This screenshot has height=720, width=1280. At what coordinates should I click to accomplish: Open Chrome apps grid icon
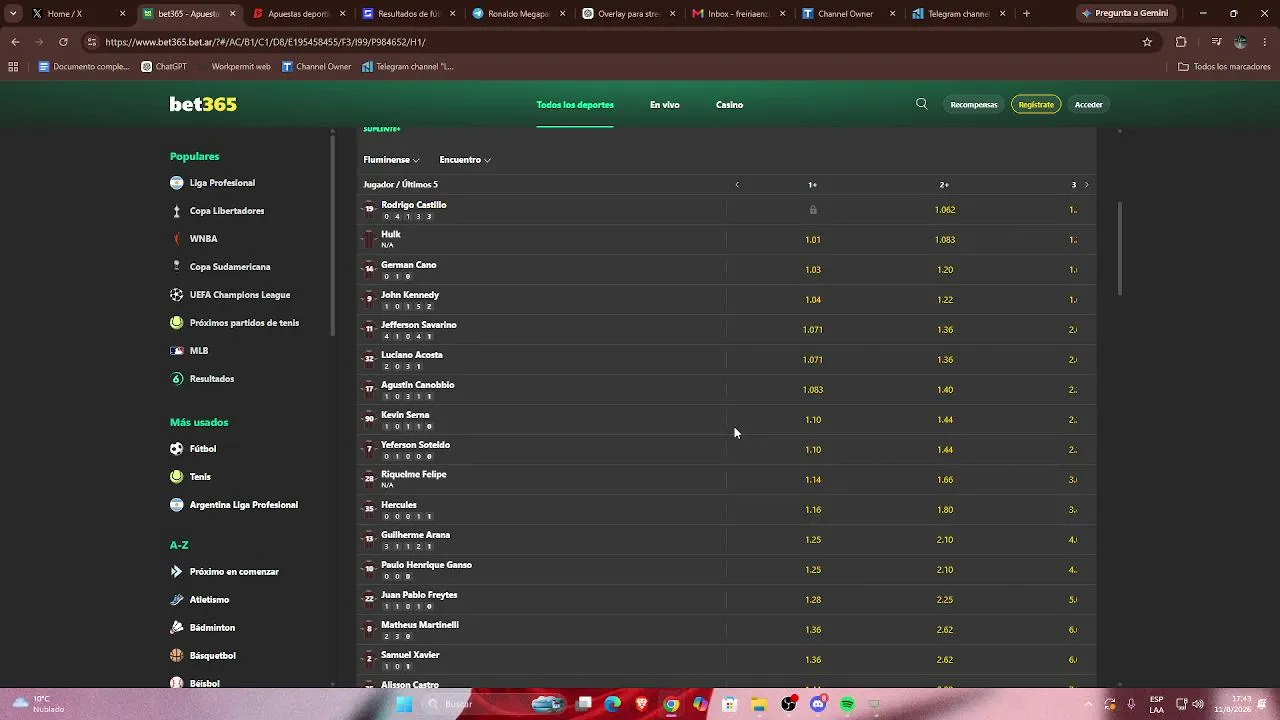point(13,67)
